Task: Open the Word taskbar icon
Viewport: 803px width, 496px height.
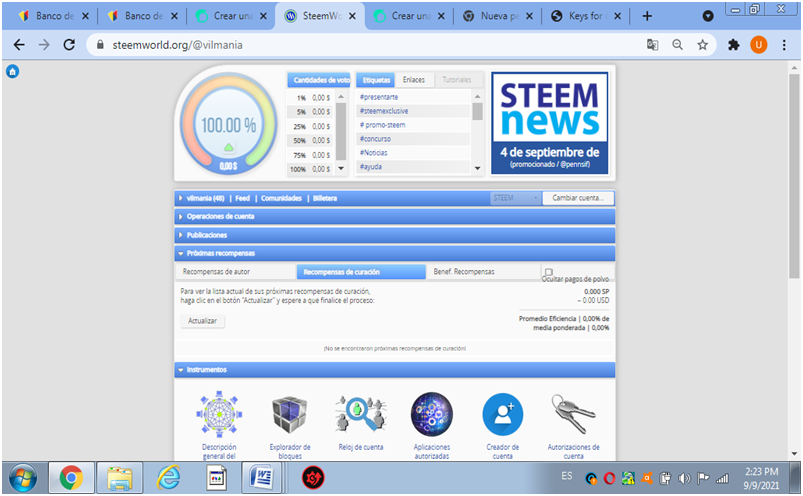Action: pos(262,478)
